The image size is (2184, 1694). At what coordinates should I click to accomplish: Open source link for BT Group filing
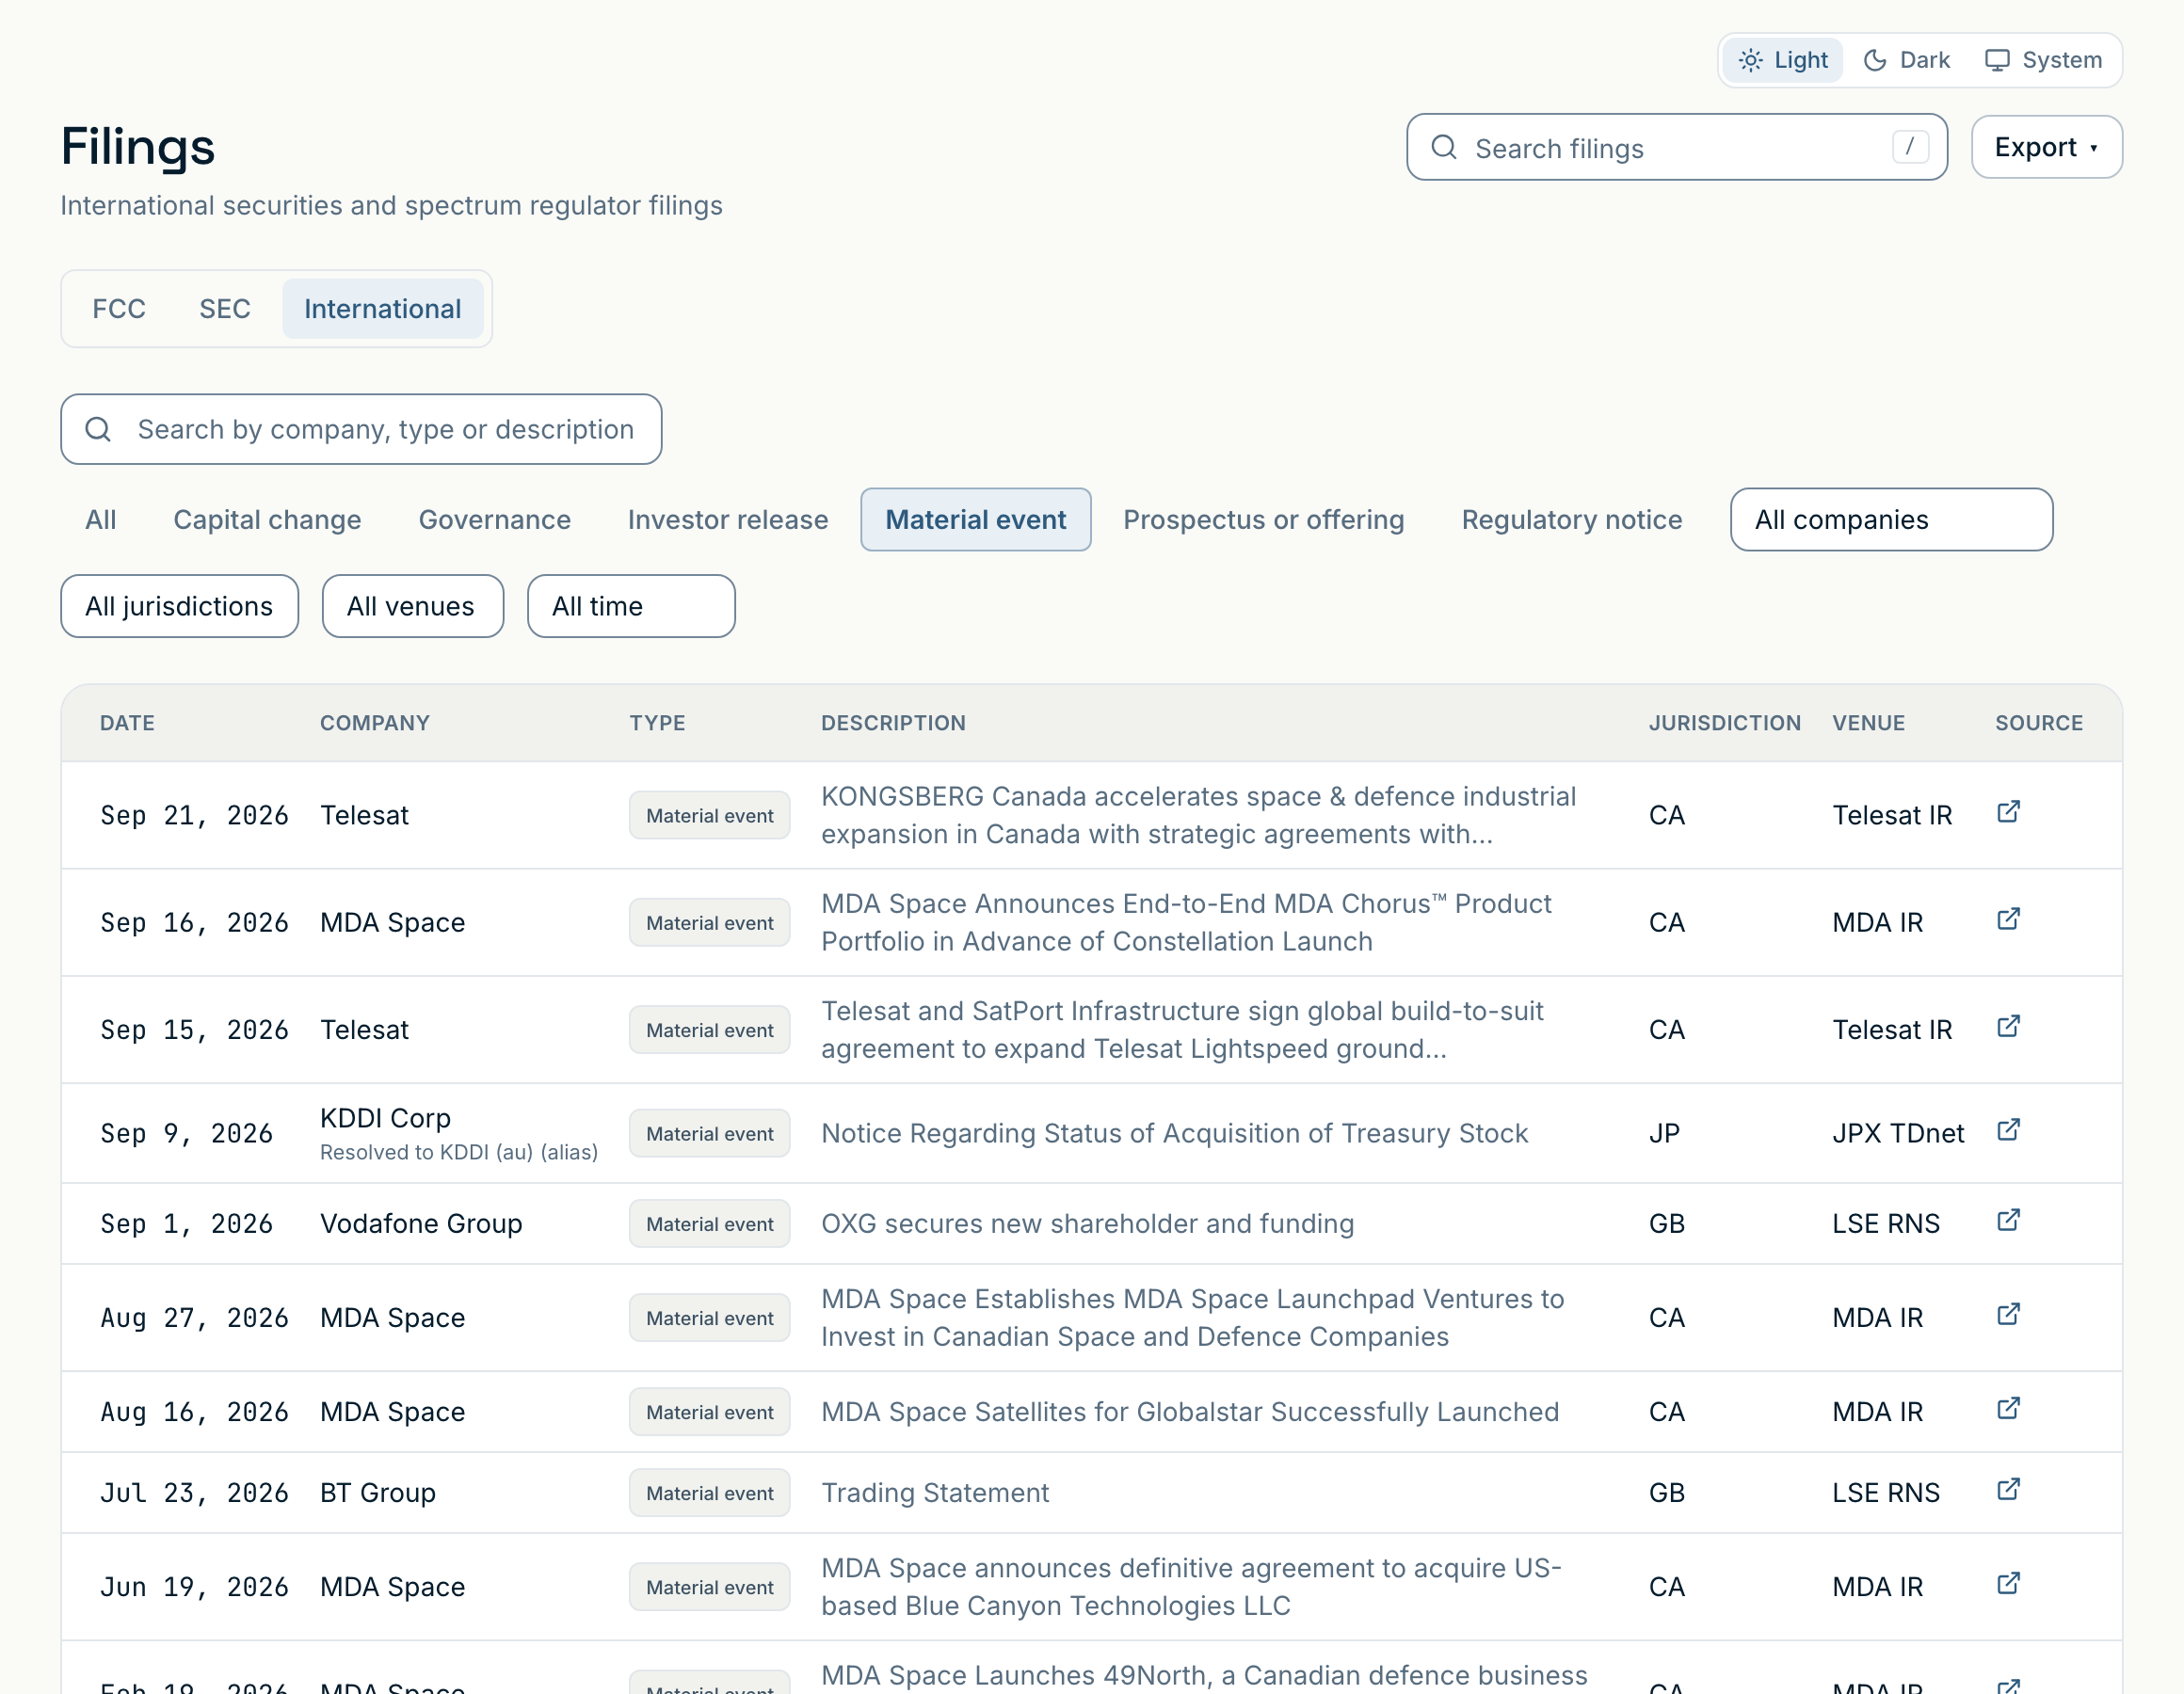tap(2008, 1489)
